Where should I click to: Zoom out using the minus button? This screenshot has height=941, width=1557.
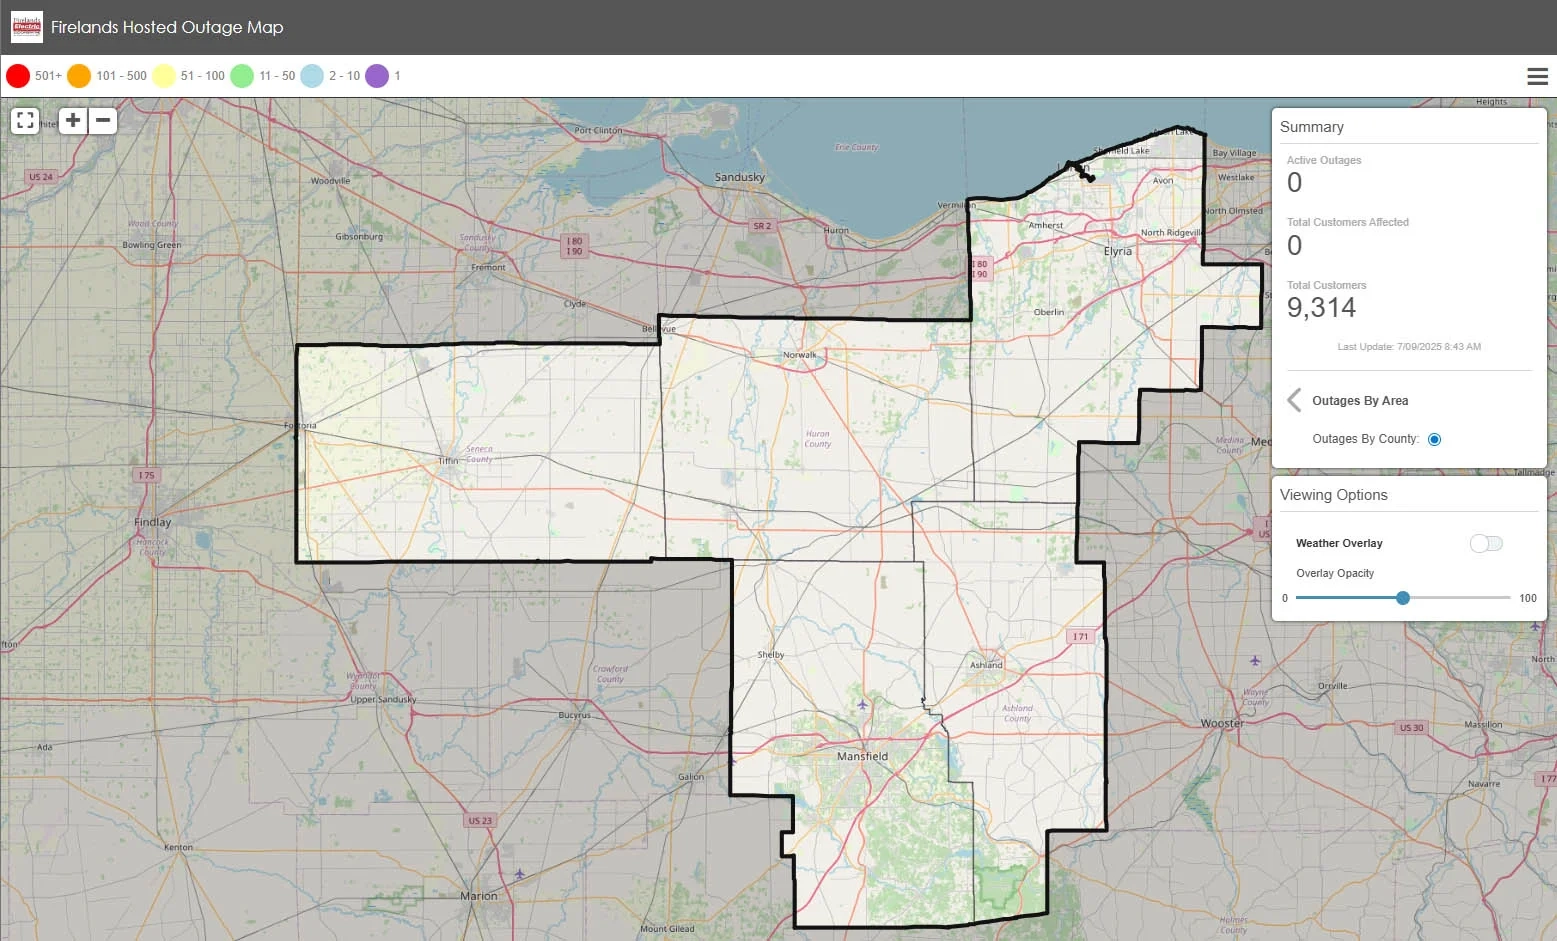click(x=103, y=120)
